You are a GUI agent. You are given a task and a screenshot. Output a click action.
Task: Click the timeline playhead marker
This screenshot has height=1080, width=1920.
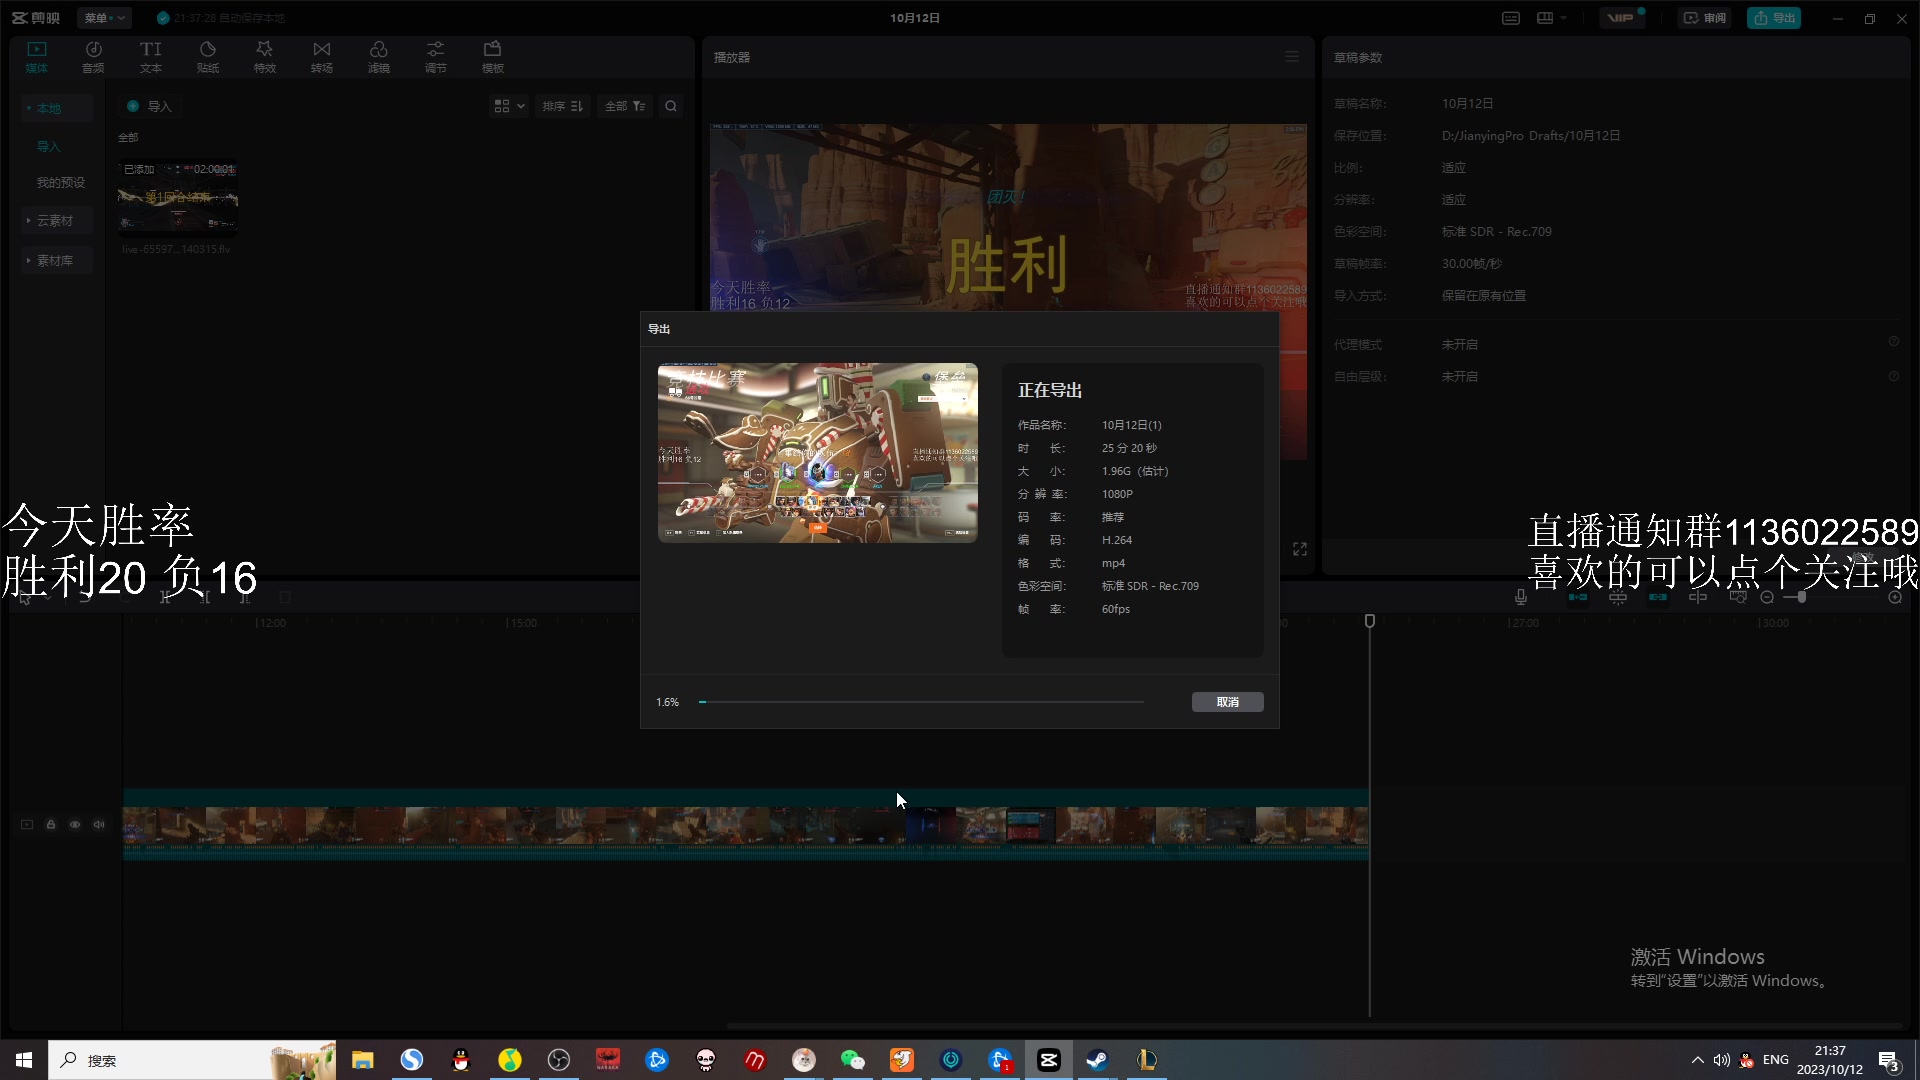pos(1370,621)
